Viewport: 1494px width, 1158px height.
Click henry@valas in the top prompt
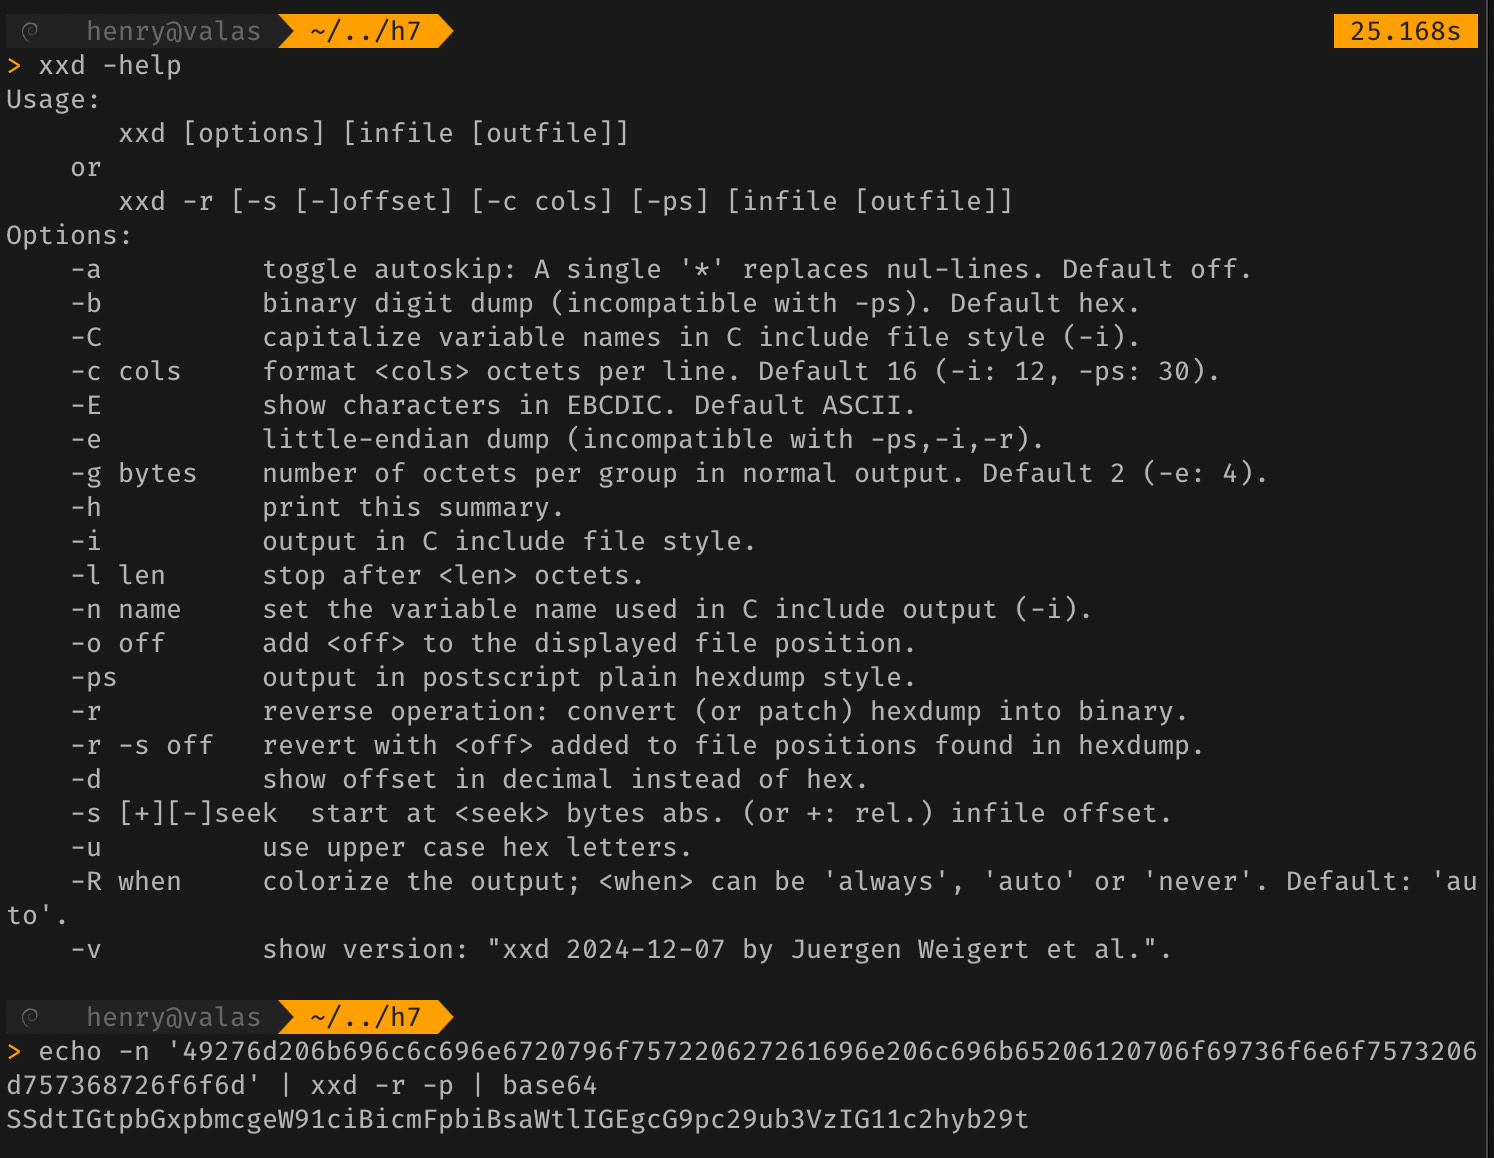click(x=173, y=31)
